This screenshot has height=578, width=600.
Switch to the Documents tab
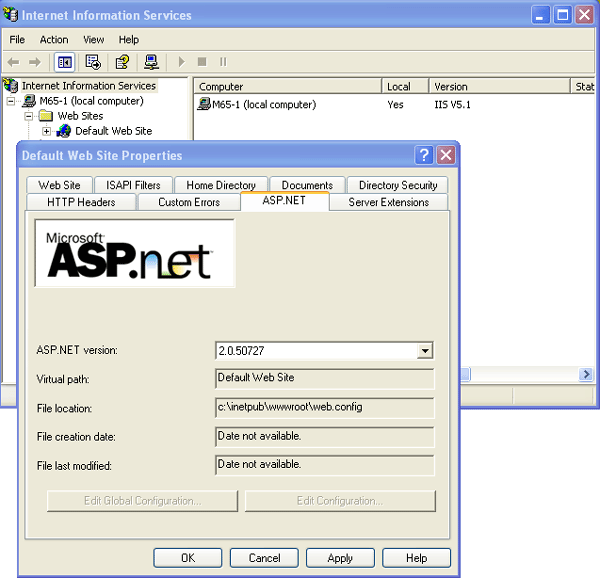point(307,185)
